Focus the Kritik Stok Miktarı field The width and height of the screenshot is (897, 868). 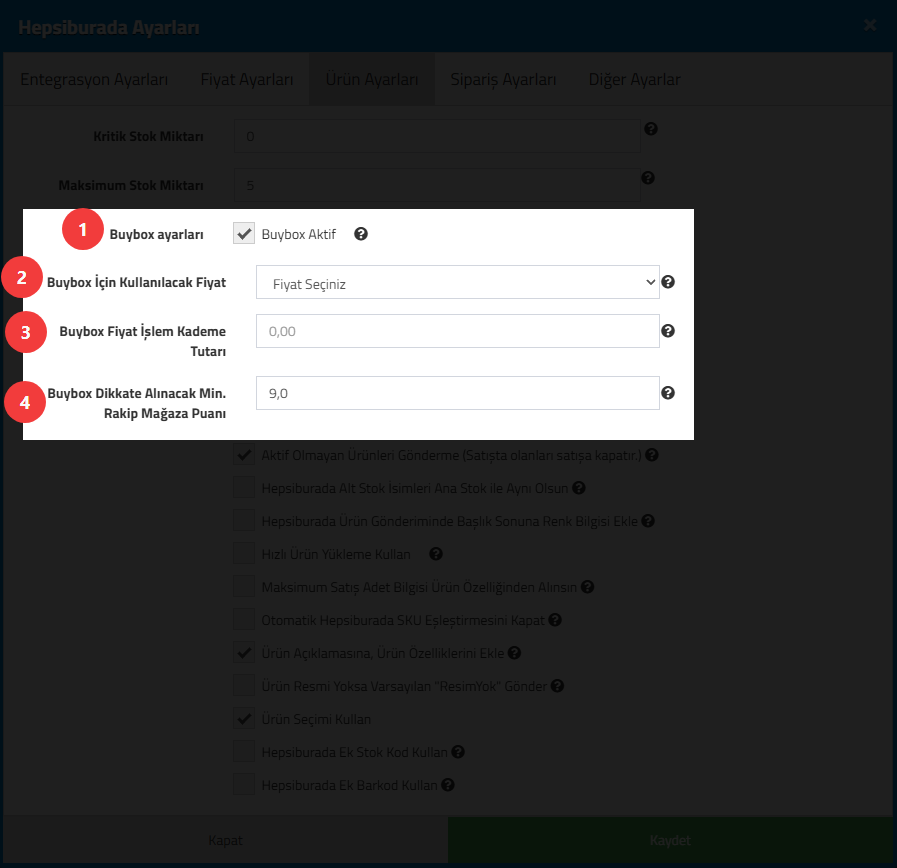pos(437,136)
